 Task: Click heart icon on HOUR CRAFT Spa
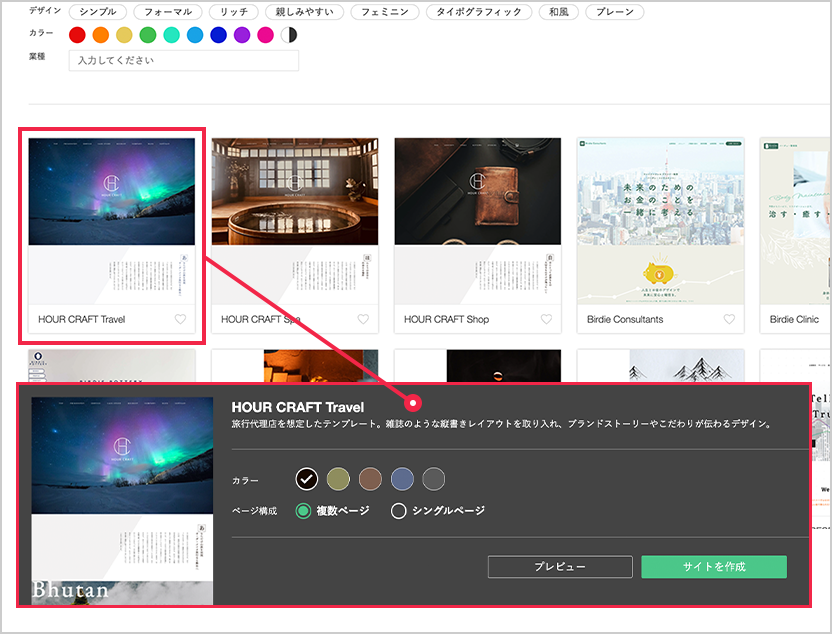click(363, 320)
